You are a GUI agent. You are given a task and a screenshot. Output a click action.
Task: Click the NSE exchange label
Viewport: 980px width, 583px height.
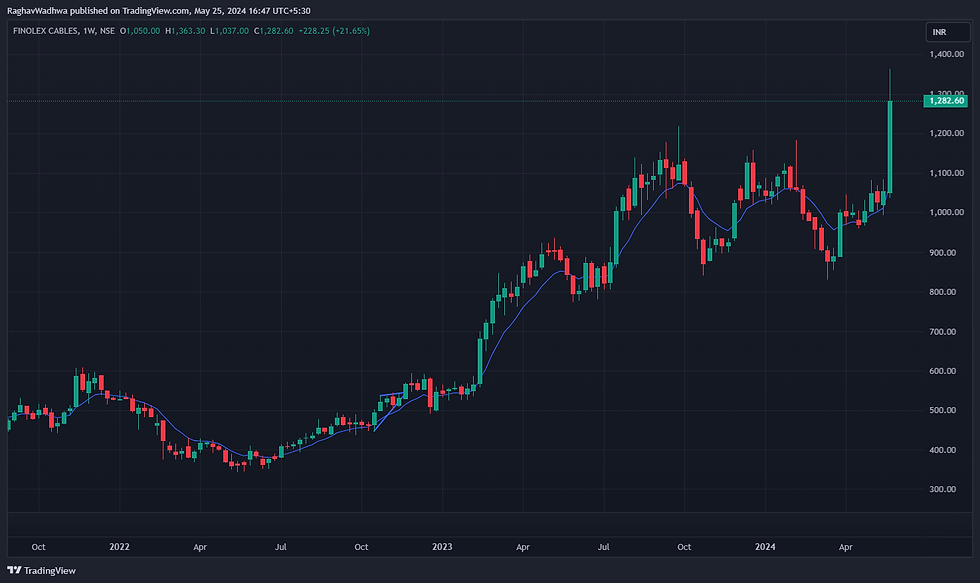click(x=108, y=31)
